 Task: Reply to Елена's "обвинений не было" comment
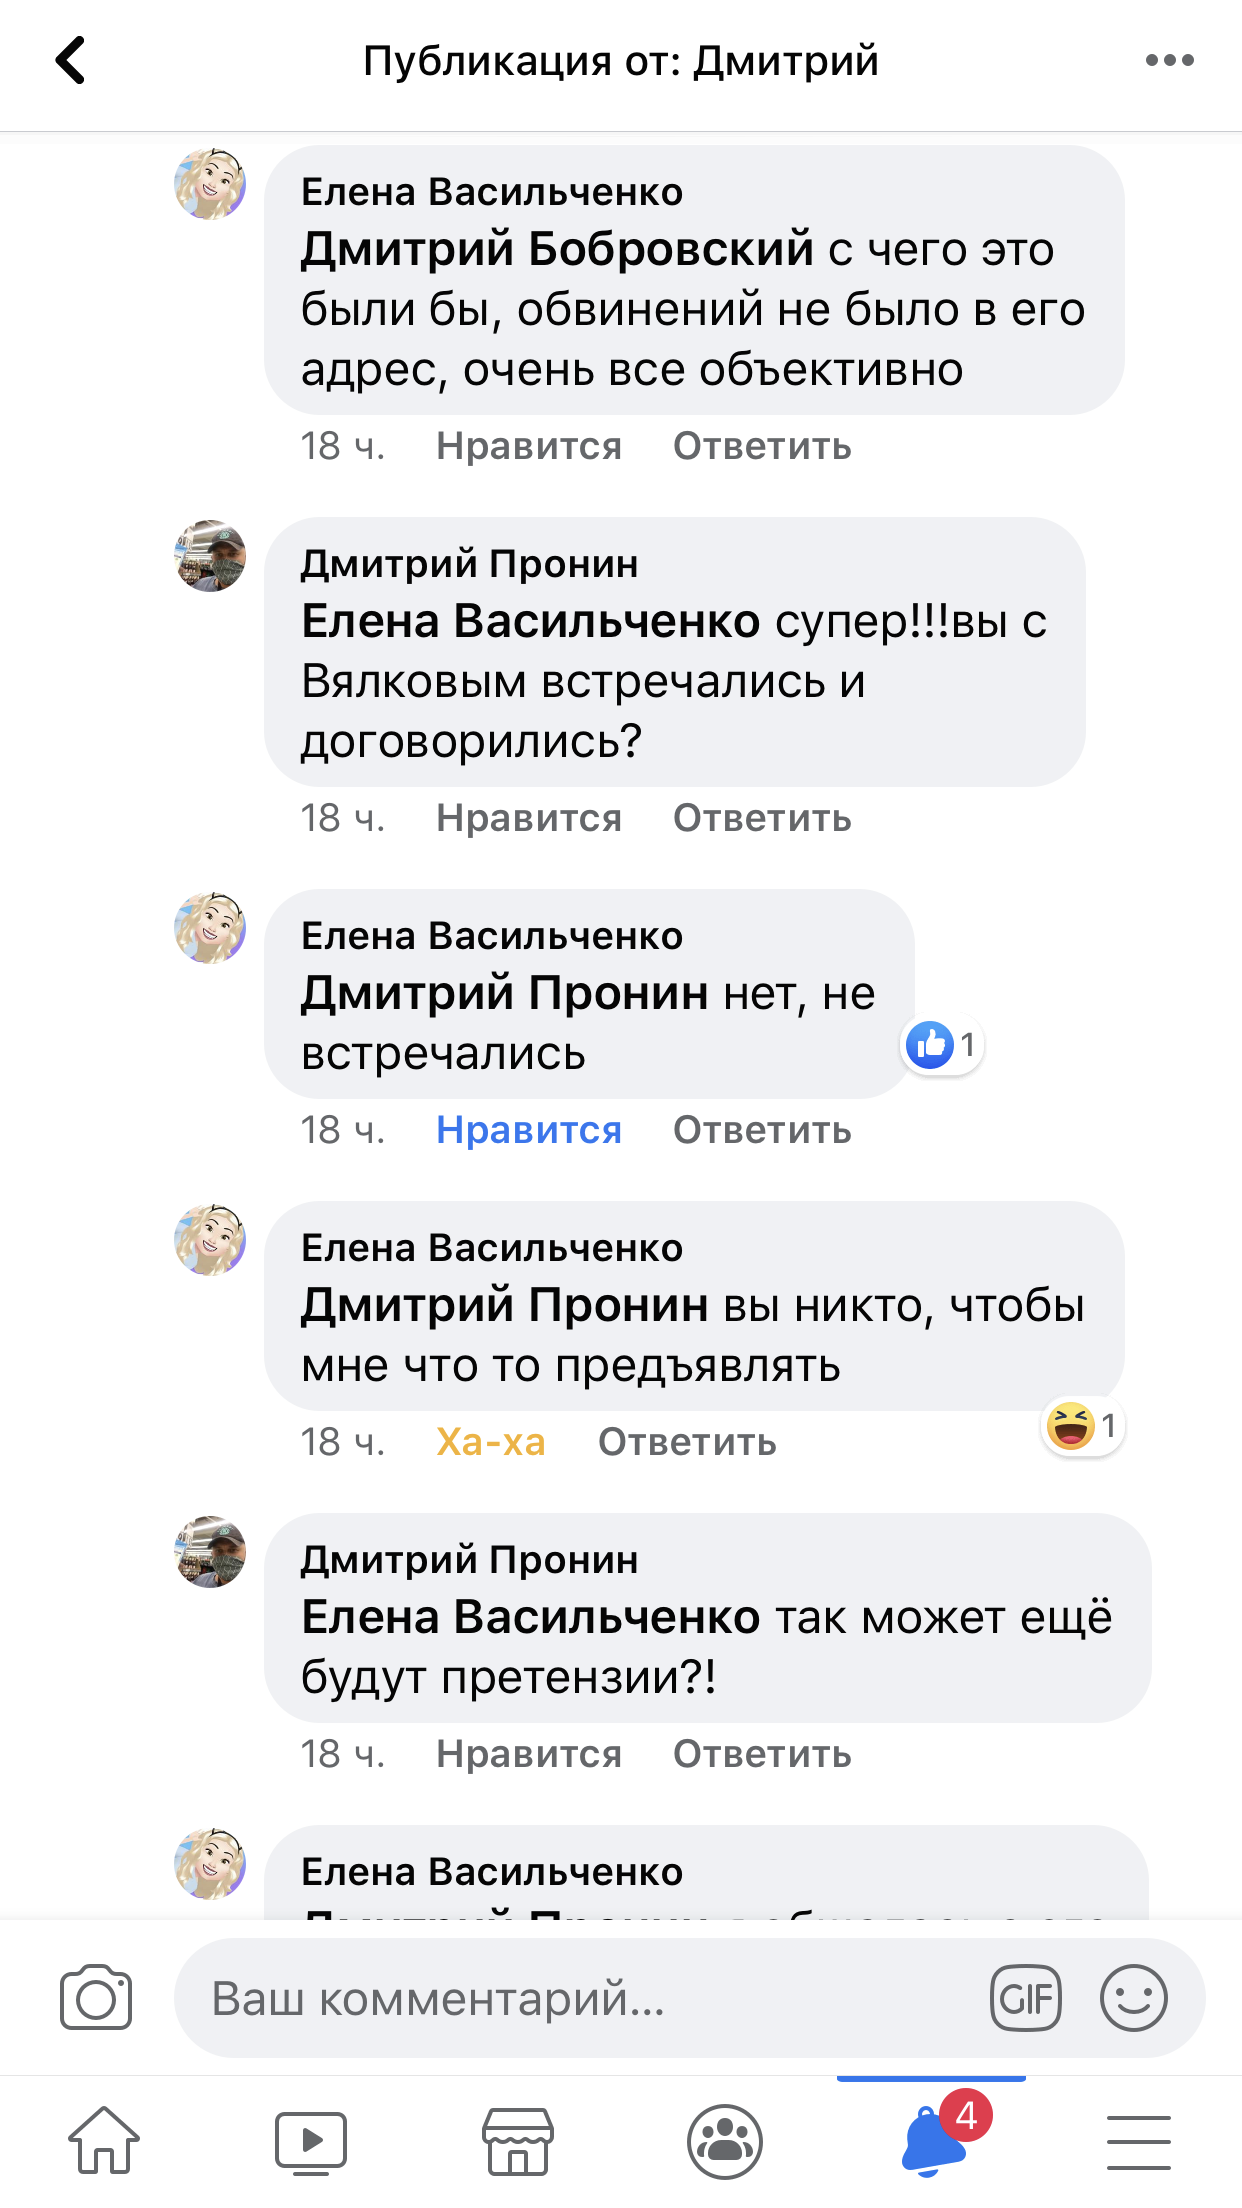[762, 446]
